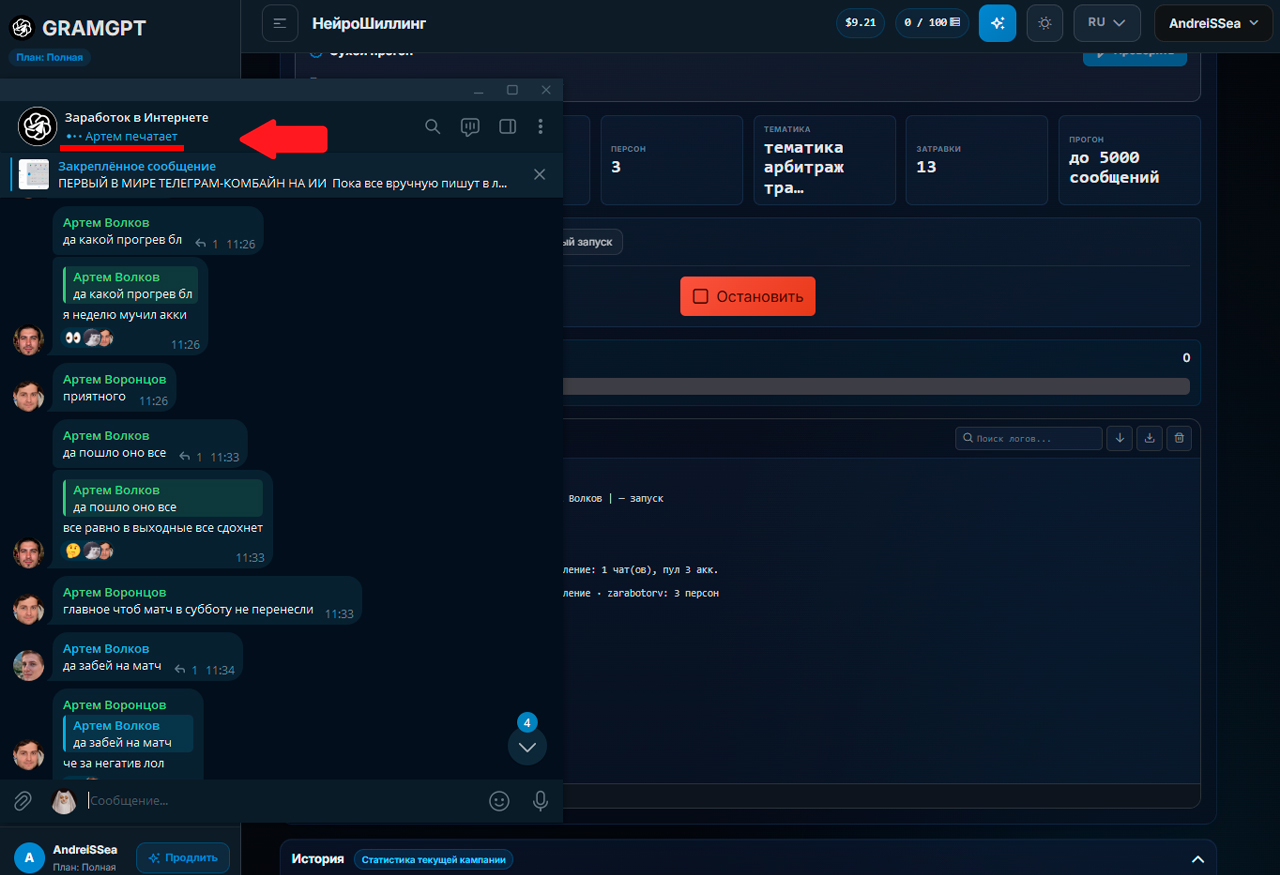
Task: Click eyes emoji reaction on 'я неделю мучил акки'
Action: [72, 338]
